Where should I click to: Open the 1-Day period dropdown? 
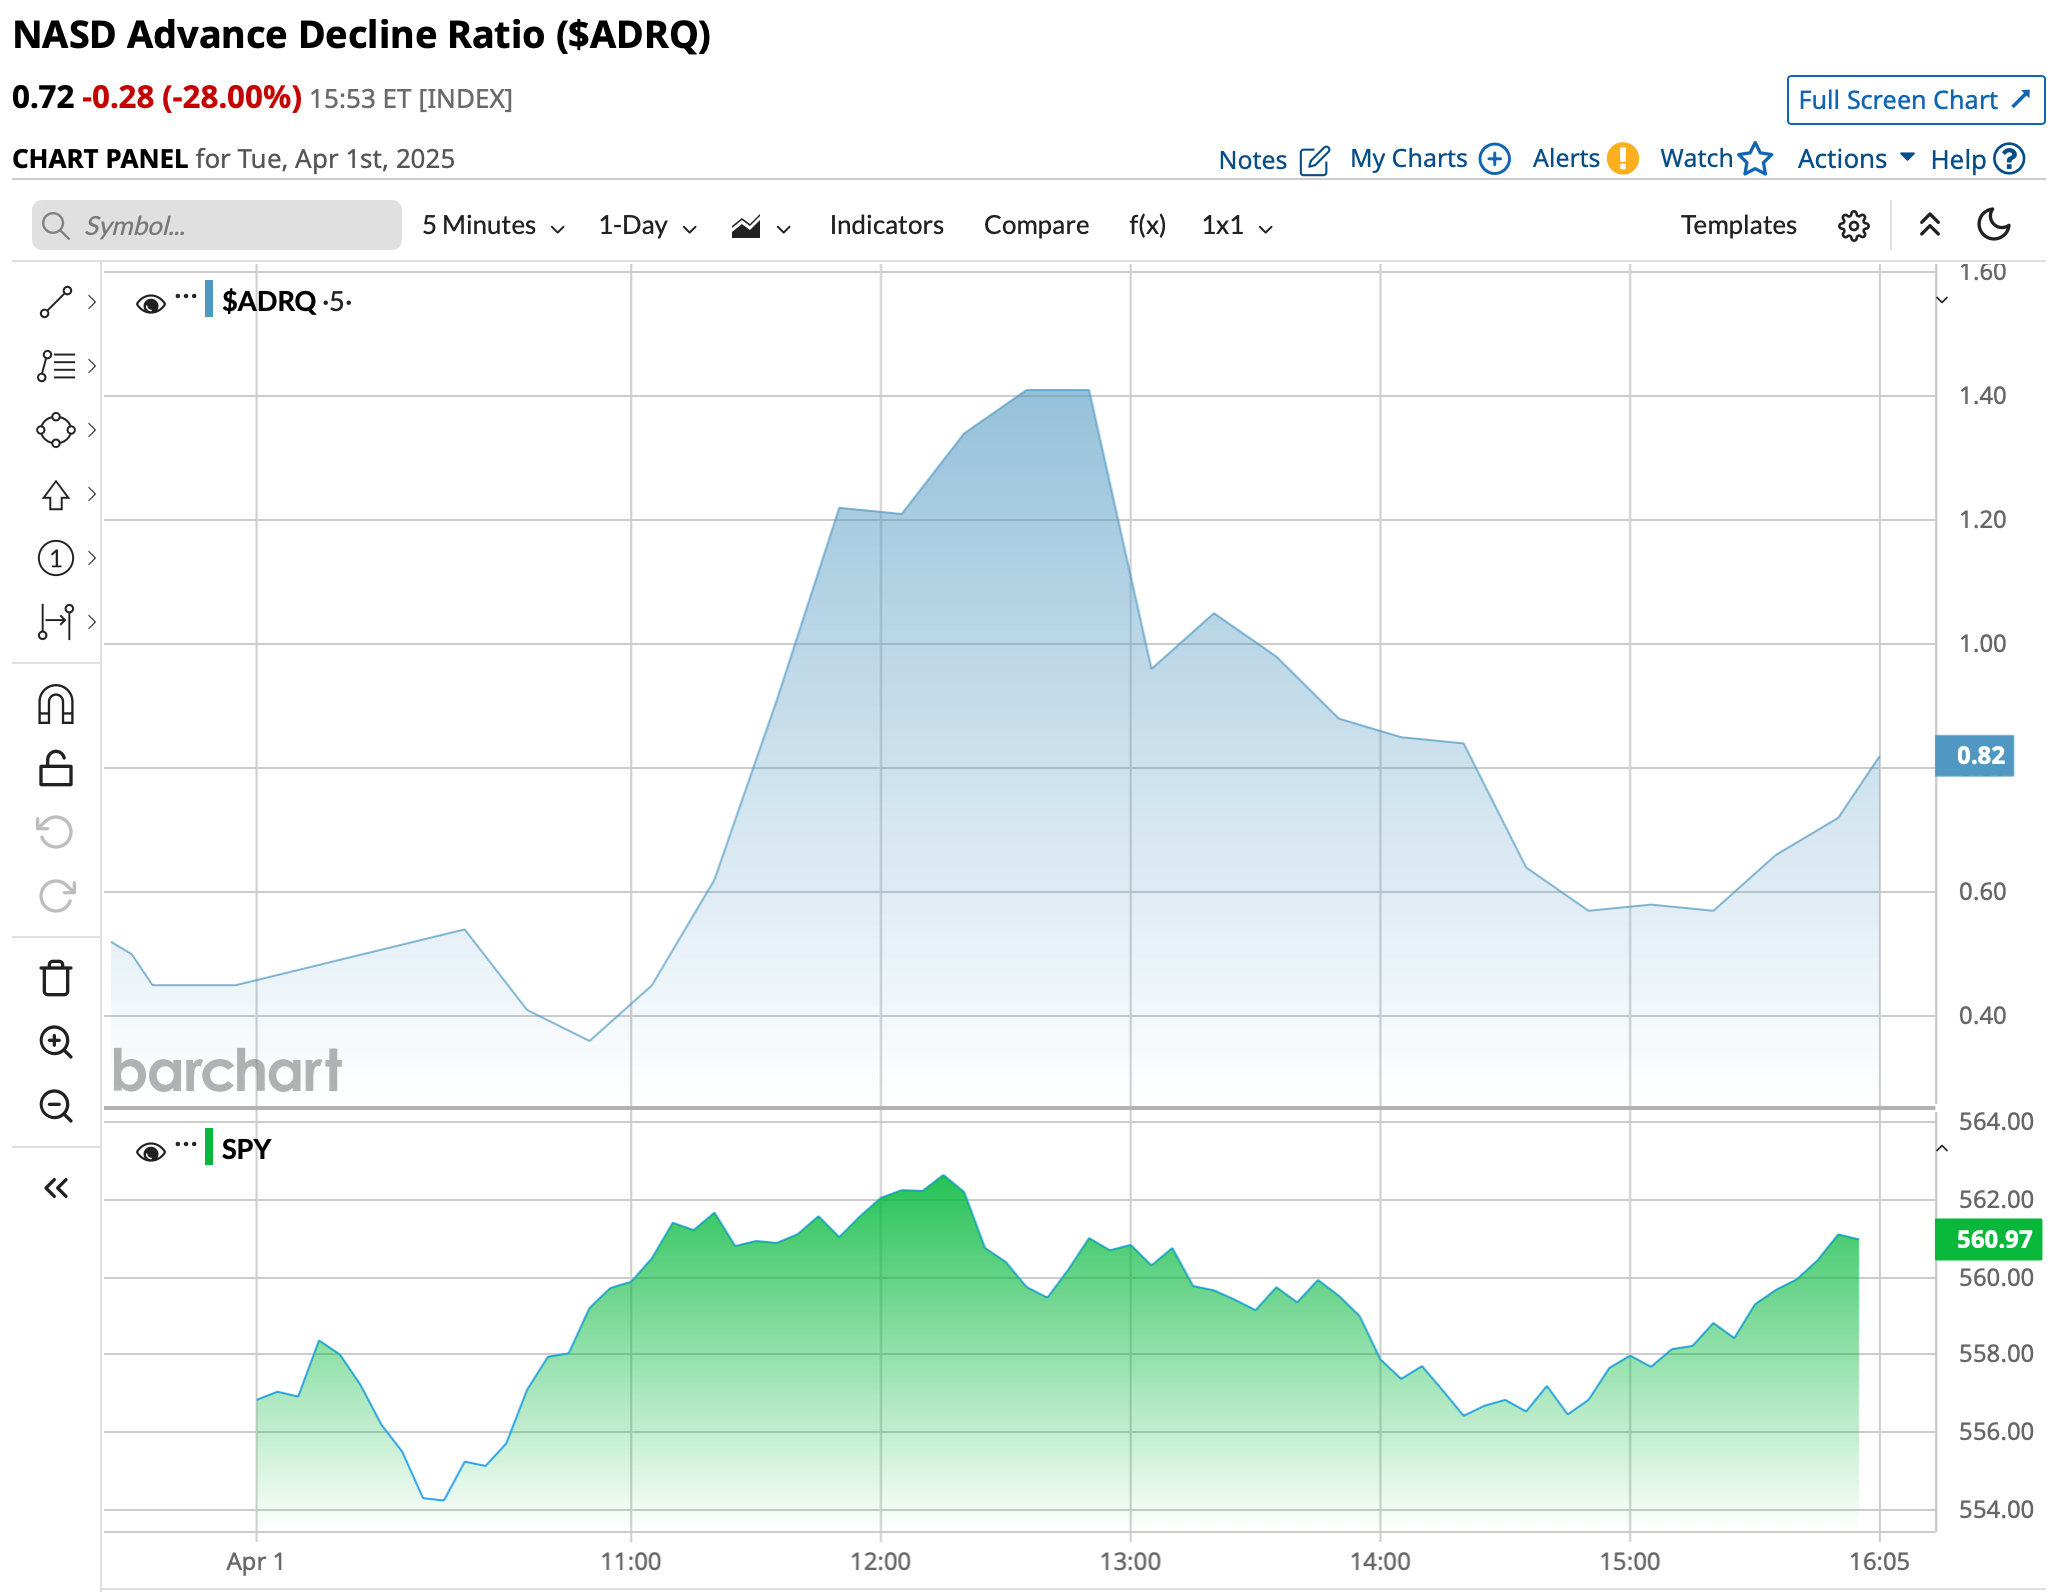tap(647, 226)
